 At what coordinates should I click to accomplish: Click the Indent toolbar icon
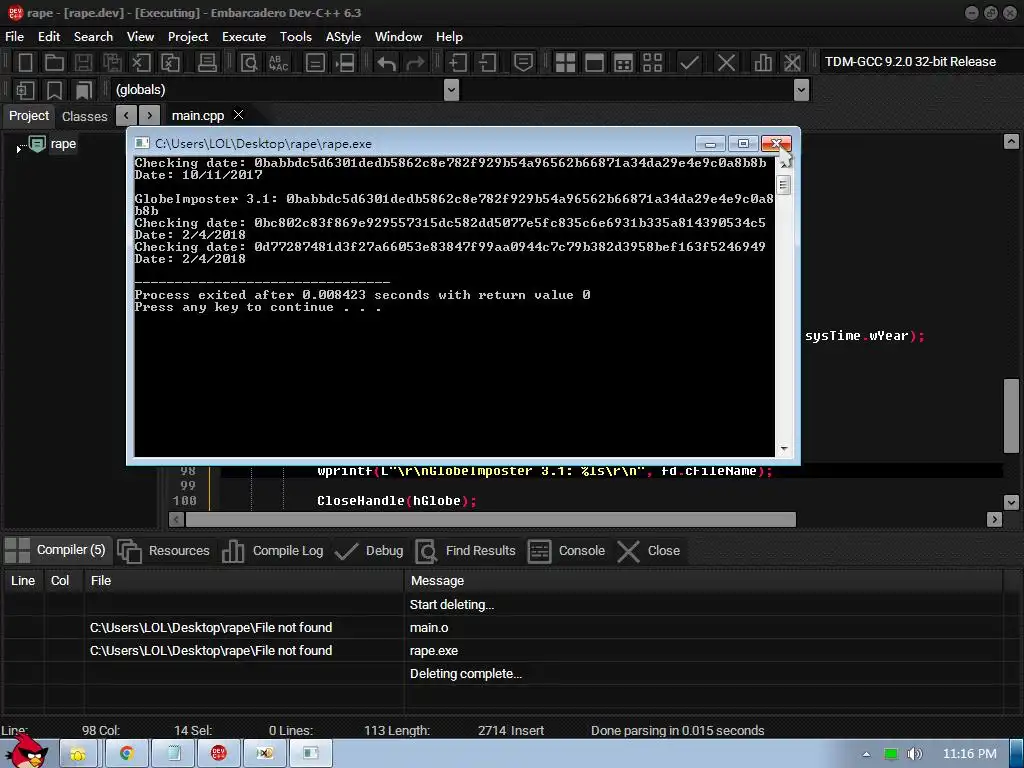(x=458, y=63)
